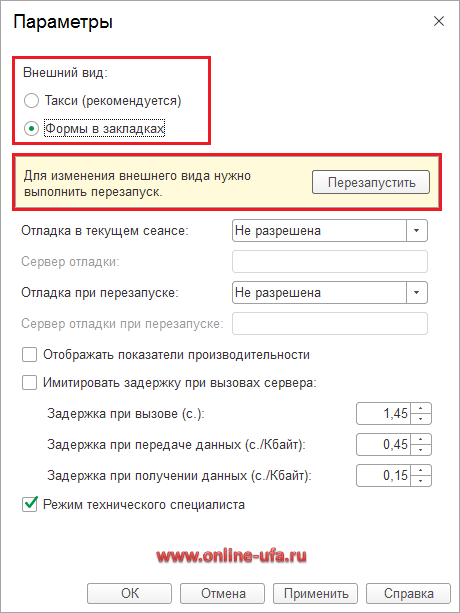460x613 pixels.
Task: Increase Задержка при вызове value with up arrow
Action: point(421,408)
